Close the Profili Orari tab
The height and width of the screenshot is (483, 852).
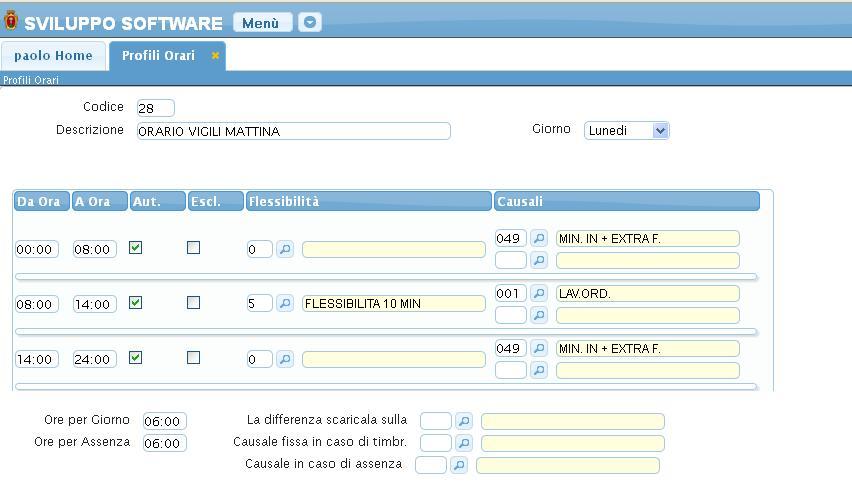215,56
